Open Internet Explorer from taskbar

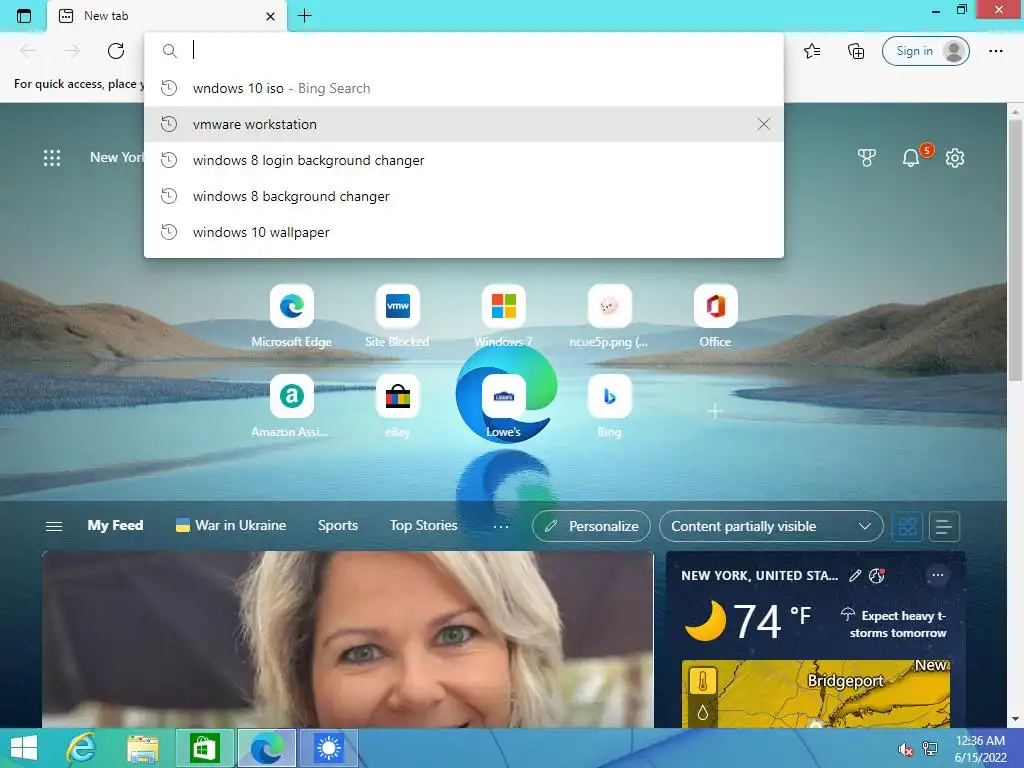point(81,748)
